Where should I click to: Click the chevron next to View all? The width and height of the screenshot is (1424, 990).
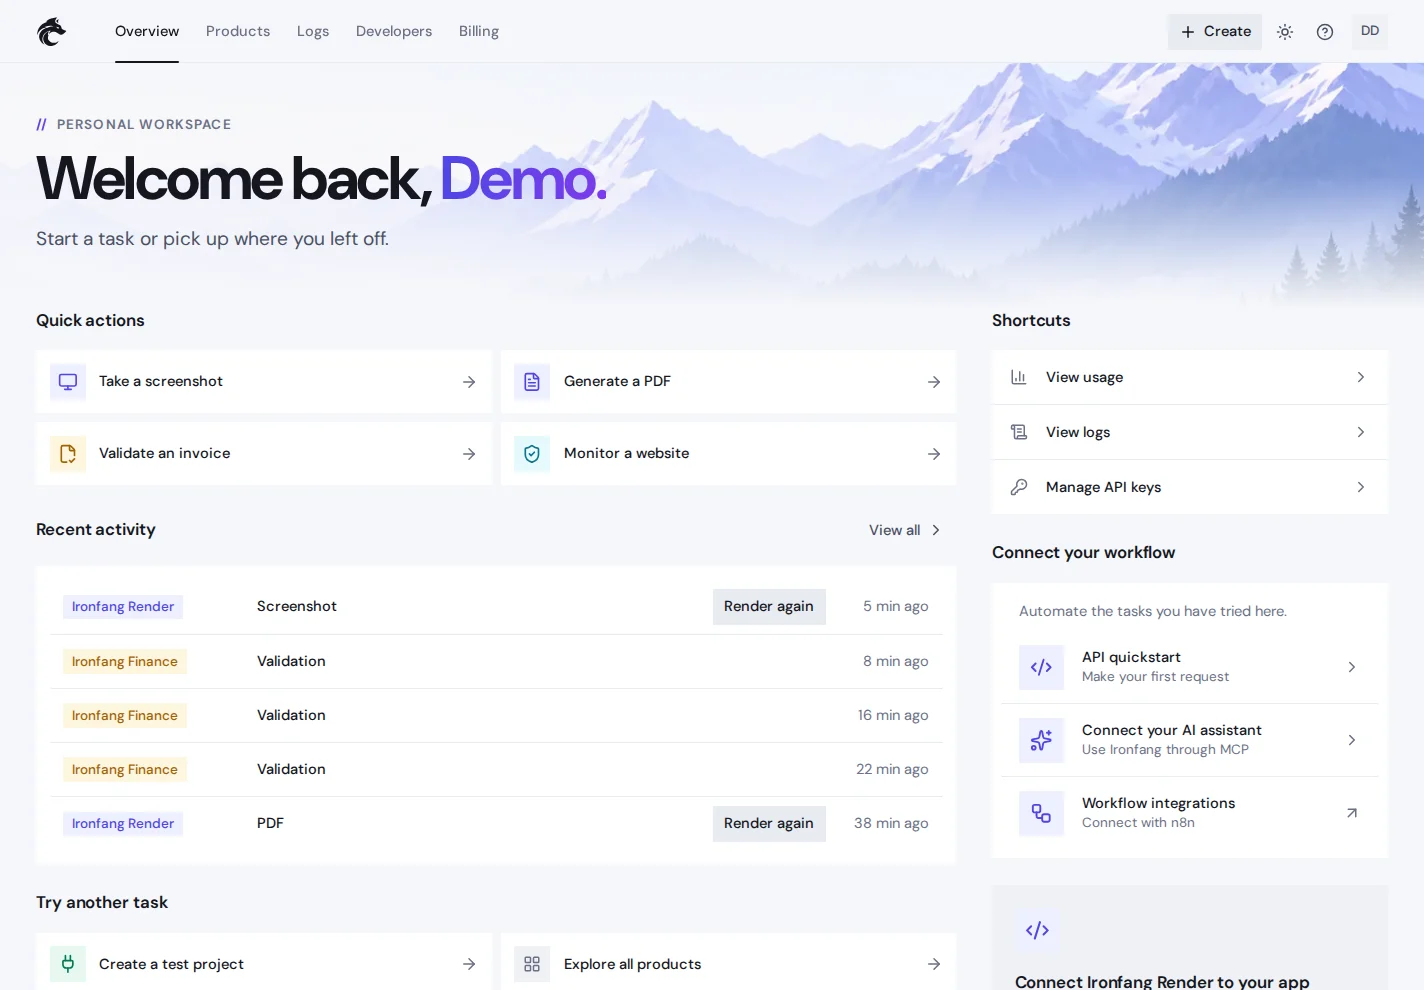936,530
